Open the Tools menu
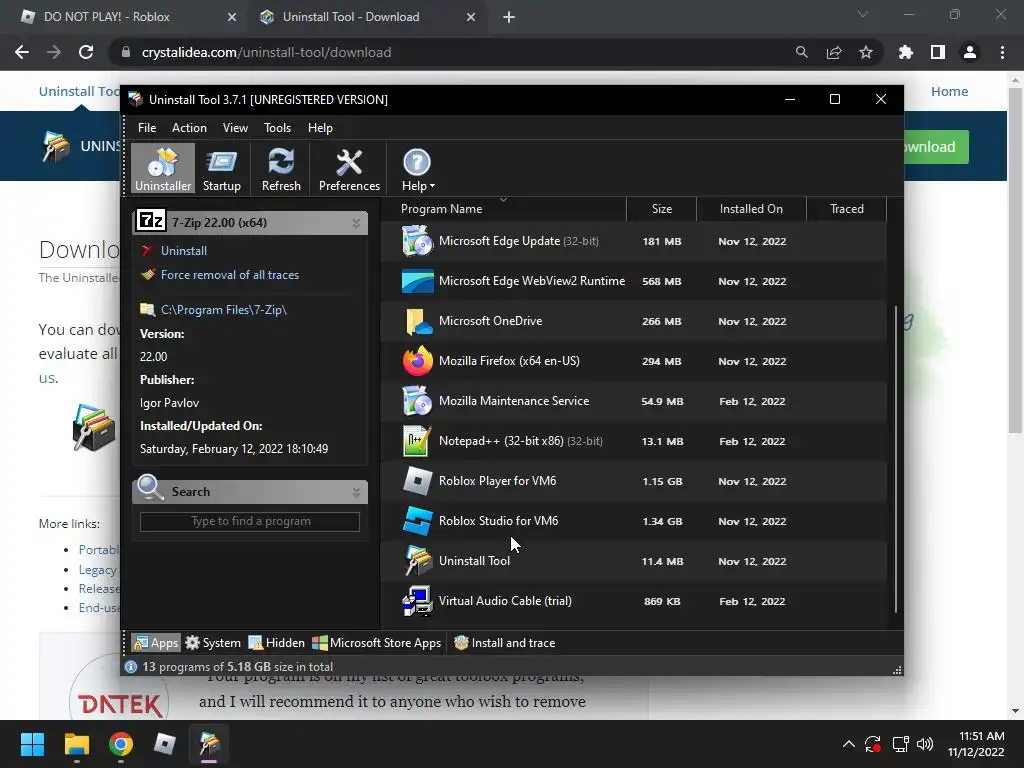This screenshot has width=1024, height=768. tap(278, 128)
